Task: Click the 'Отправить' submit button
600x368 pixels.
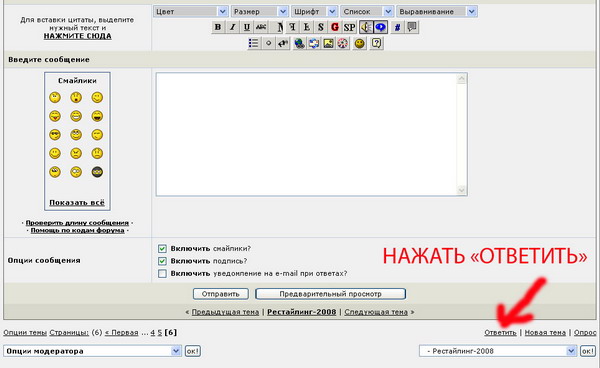Action: click(220, 294)
